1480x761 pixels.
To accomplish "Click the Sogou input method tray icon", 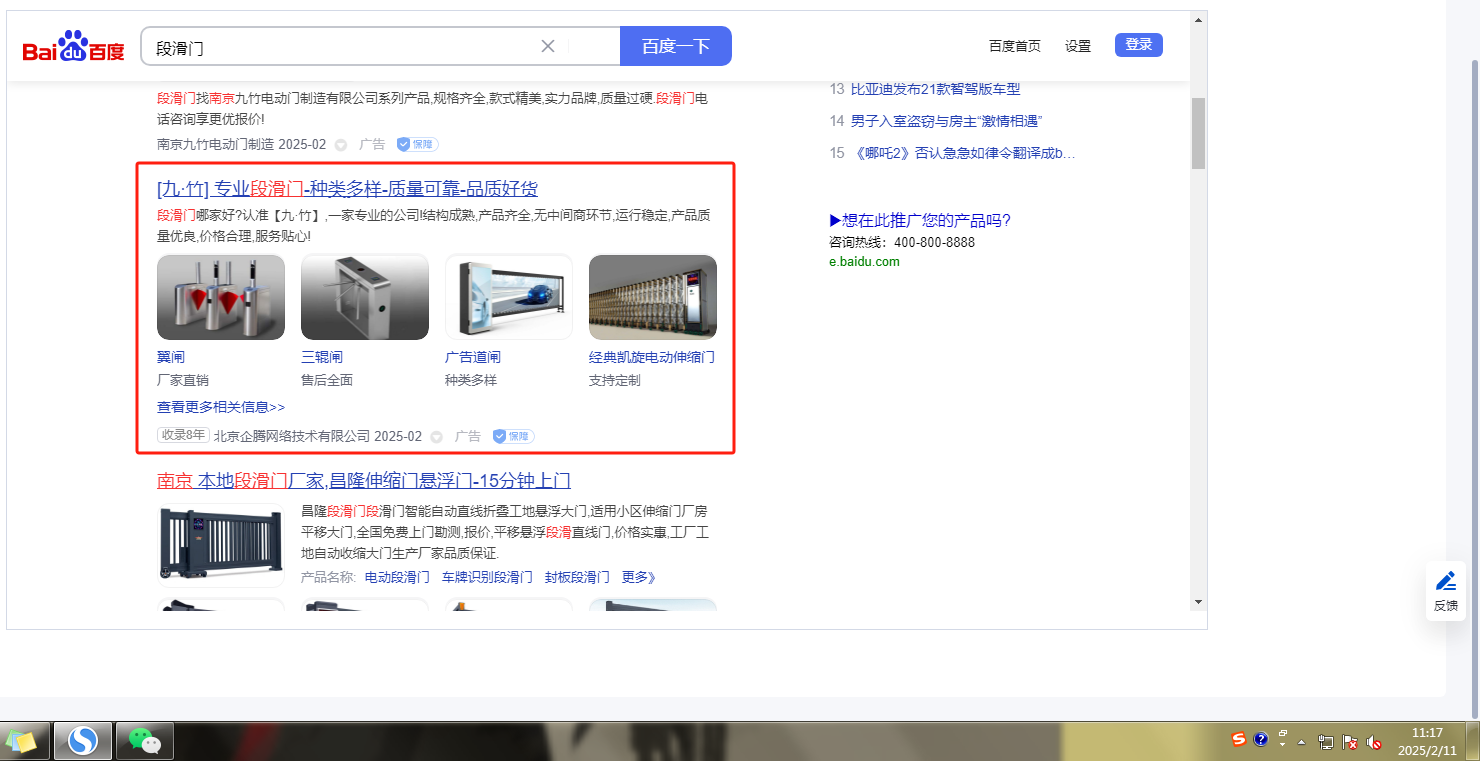I will [x=1239, y=740].
